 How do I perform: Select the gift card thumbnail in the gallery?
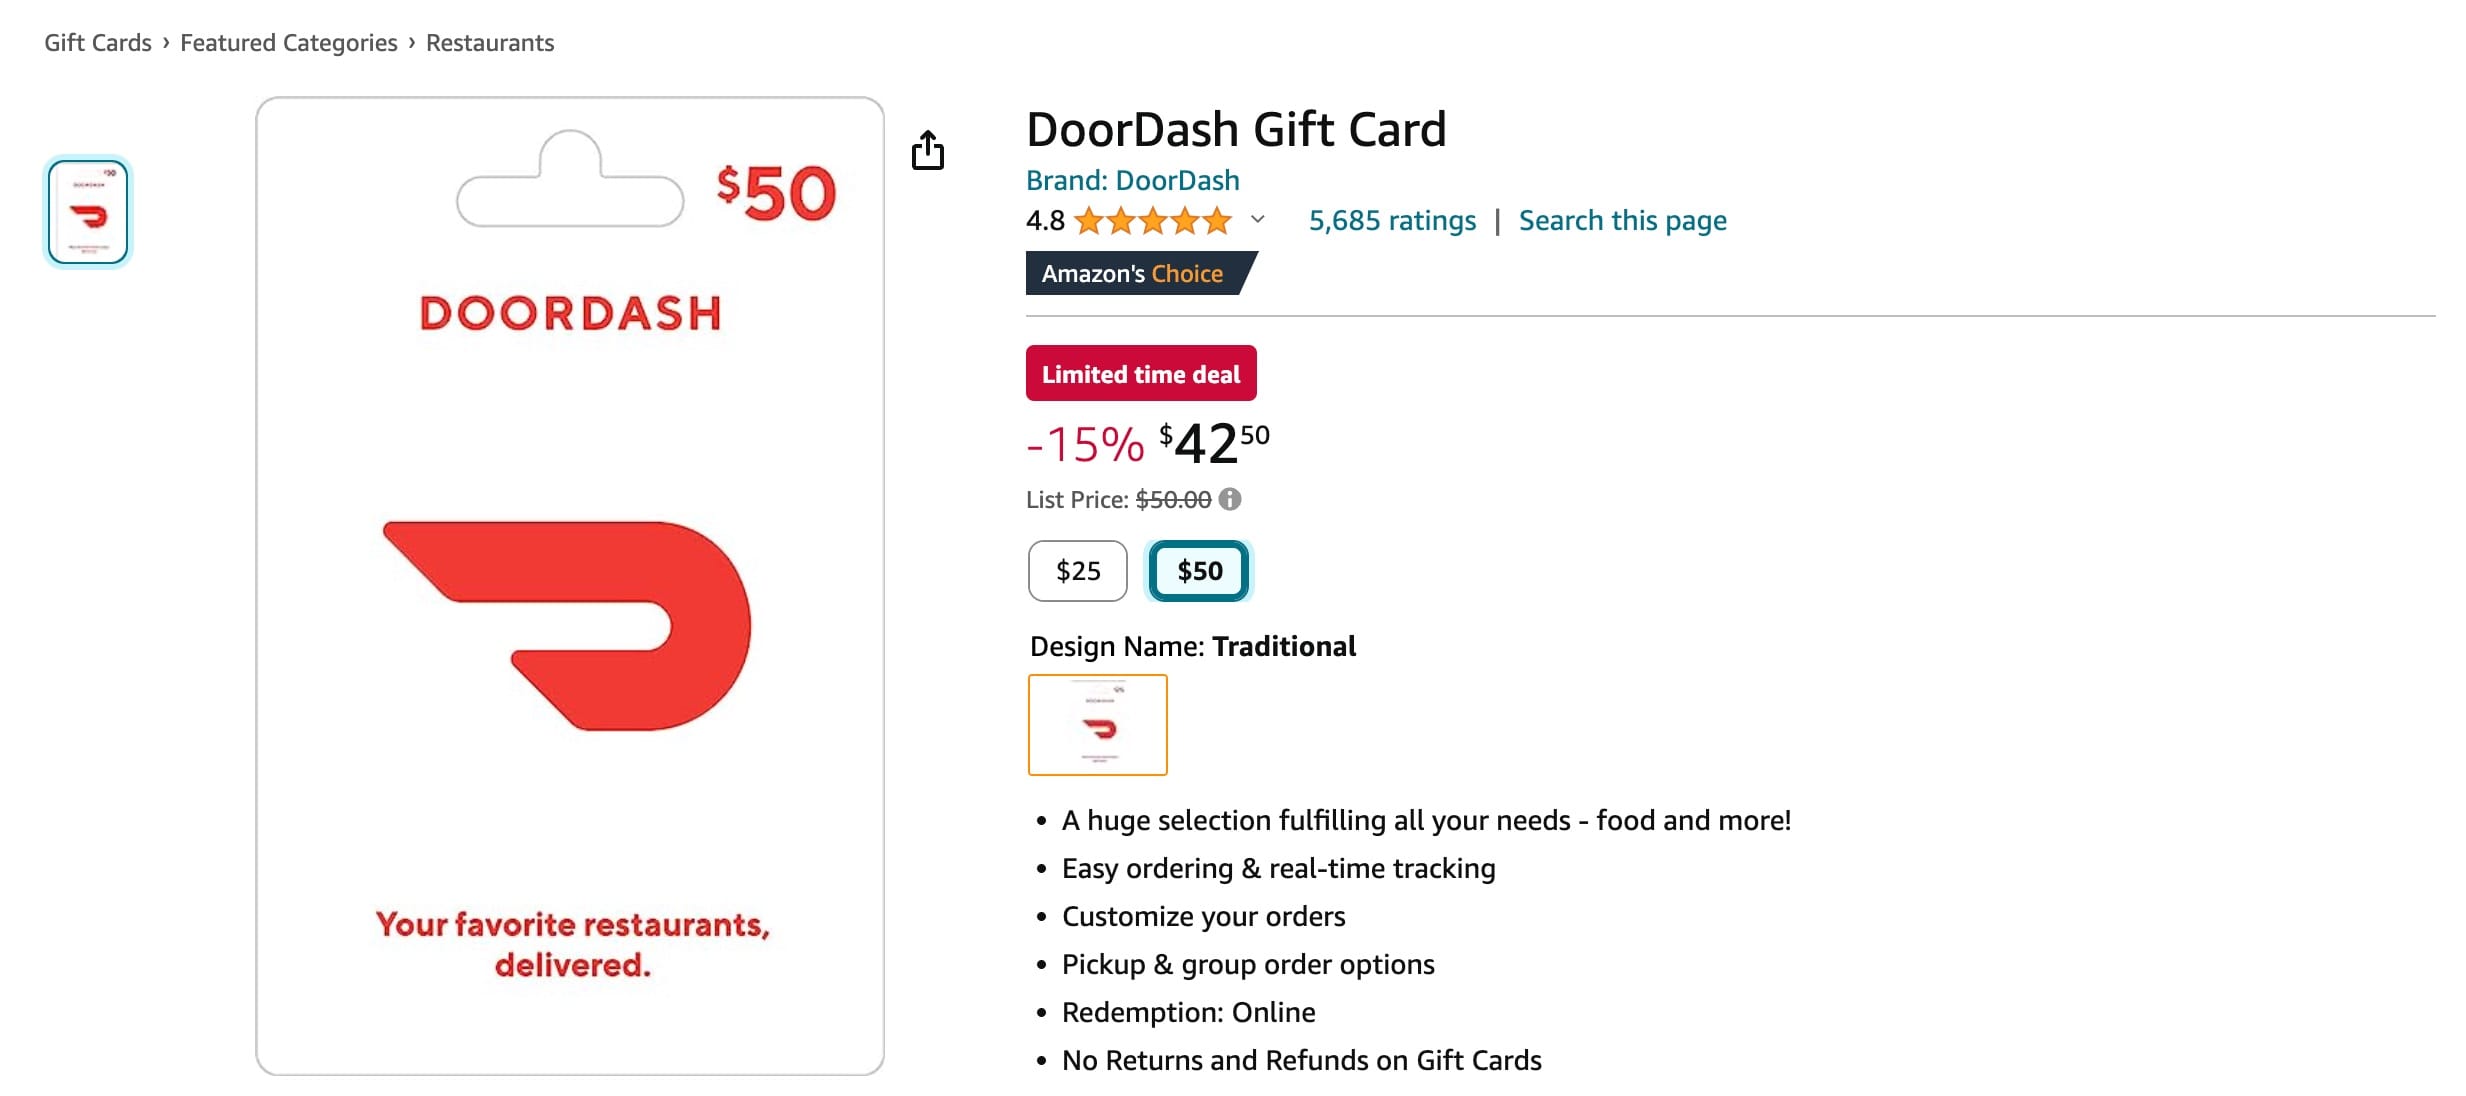click(87, 212)
